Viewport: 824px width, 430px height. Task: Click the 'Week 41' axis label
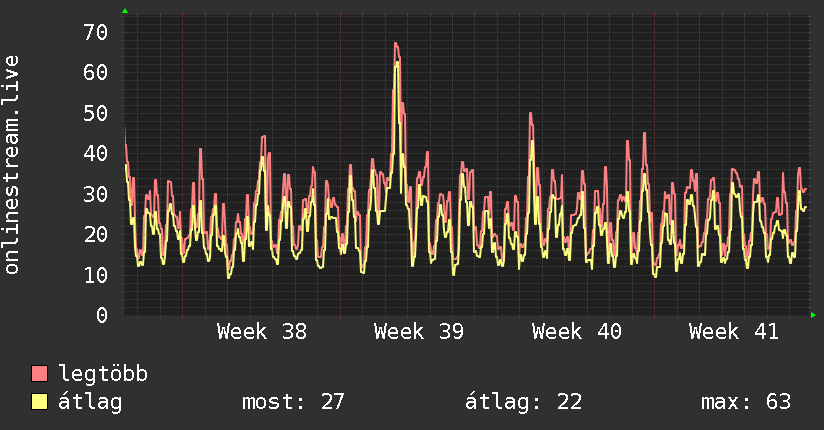pos(734,332)
